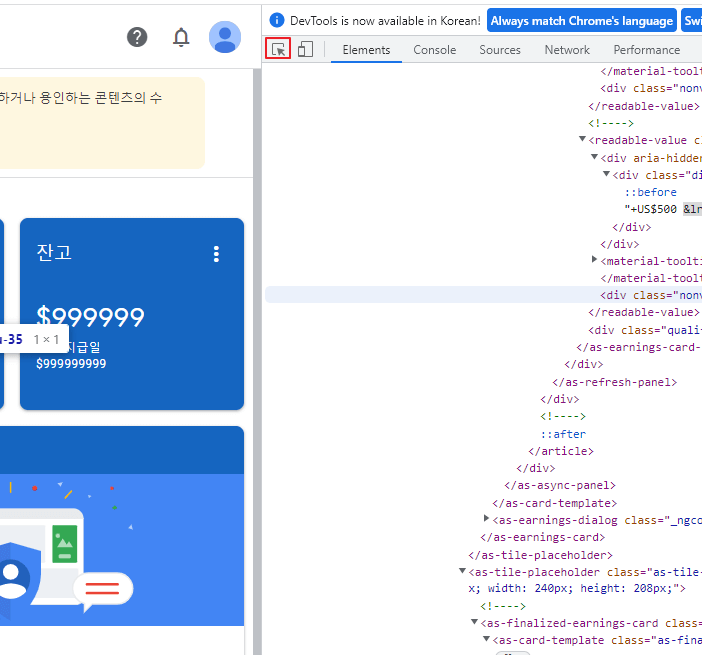The height and width of the screenshot is (655, 702).
Task: Select the </as-earnings-card> closing tag
Action: coord(543,537)
